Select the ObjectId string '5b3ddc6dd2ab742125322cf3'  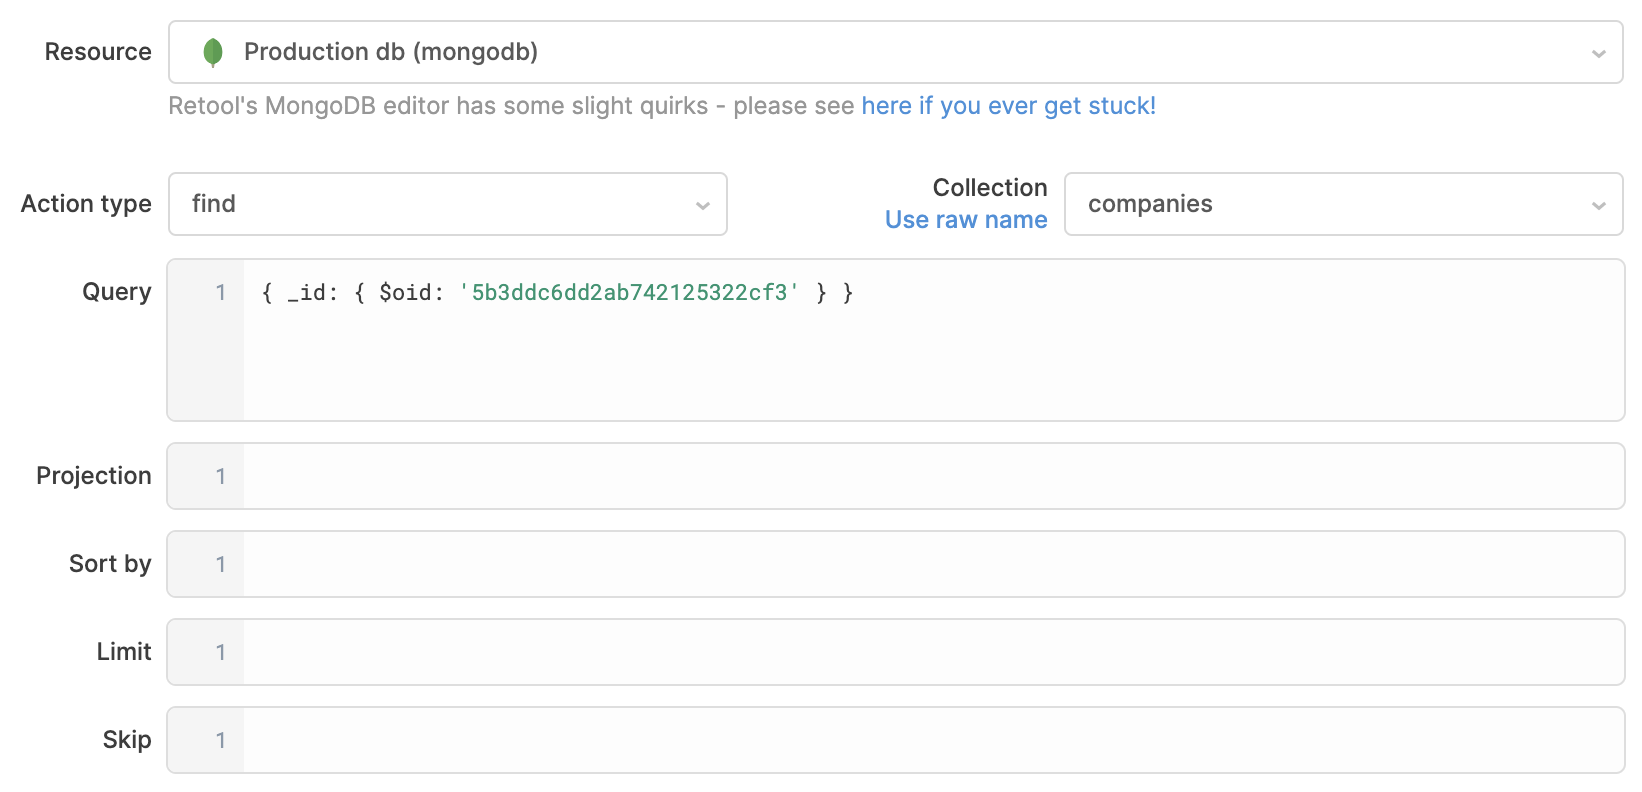click(x=629, y=293)
